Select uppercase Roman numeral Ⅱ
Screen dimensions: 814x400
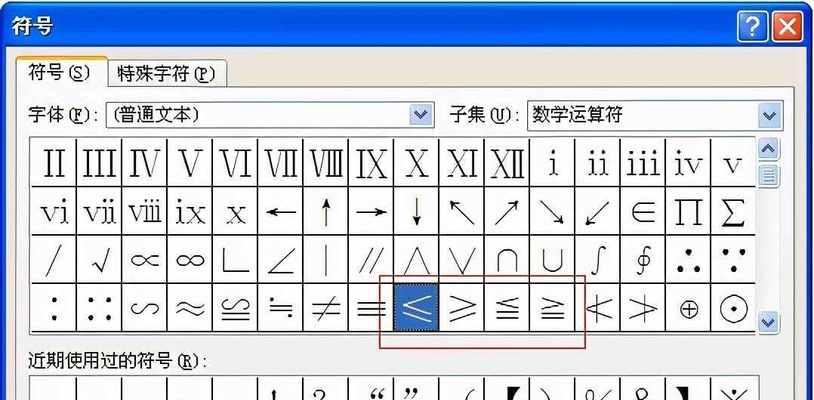(53, 162)
